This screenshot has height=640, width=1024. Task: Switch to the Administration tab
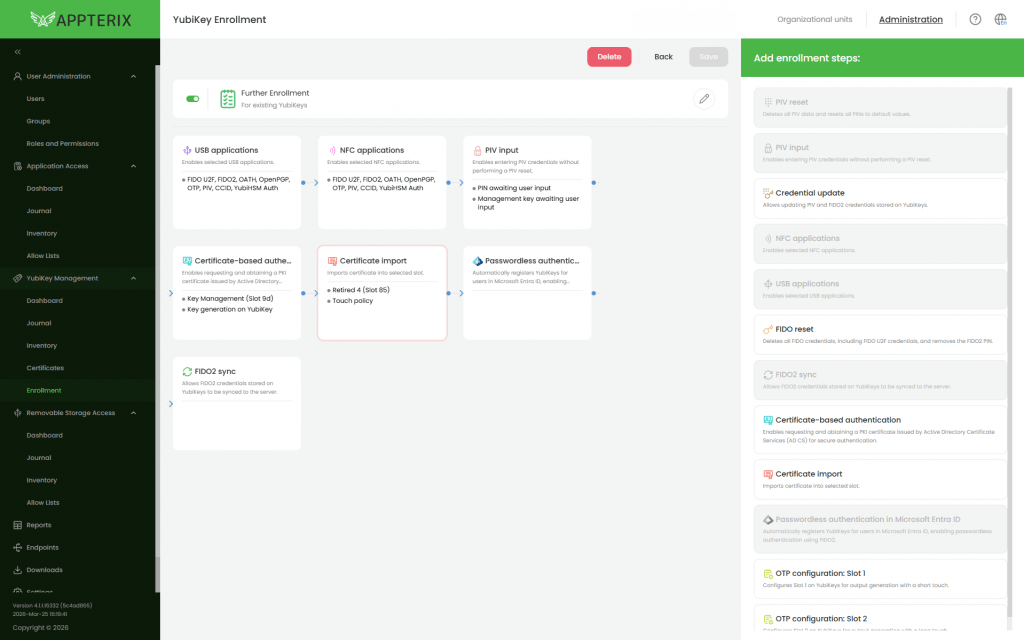[x=910, y=20]
